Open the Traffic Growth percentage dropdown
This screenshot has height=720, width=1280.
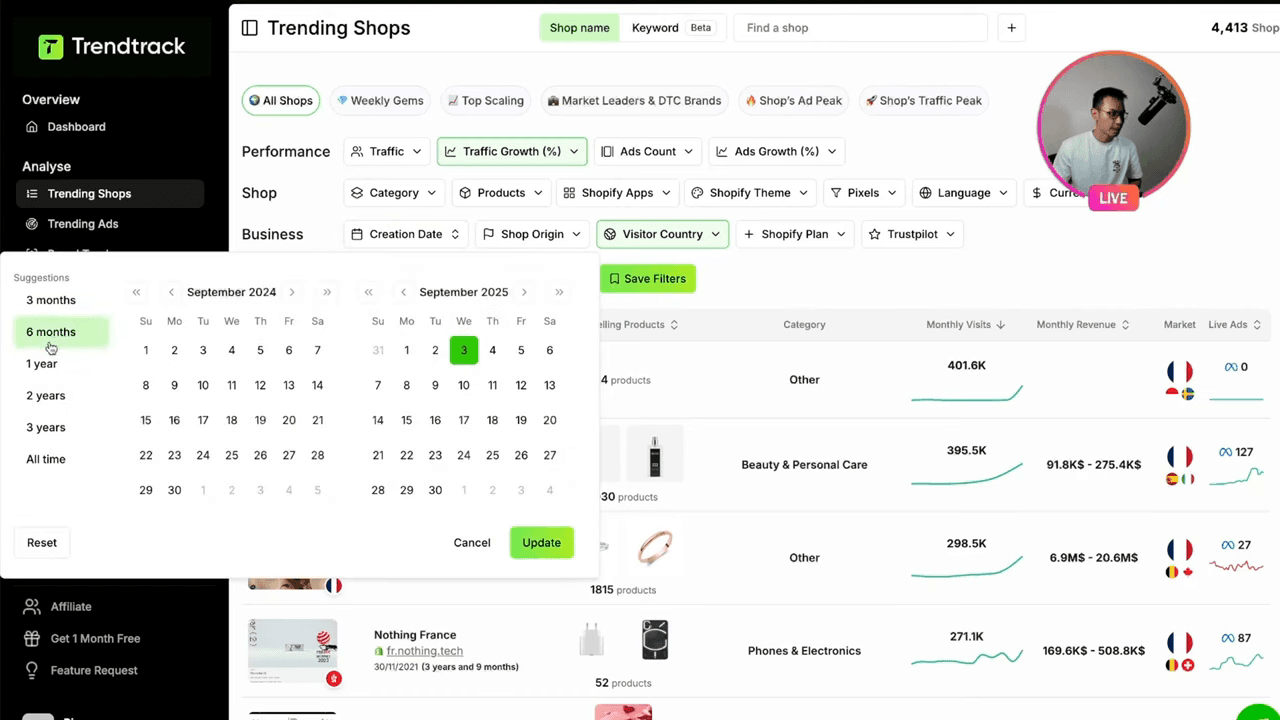coord(511,151)
